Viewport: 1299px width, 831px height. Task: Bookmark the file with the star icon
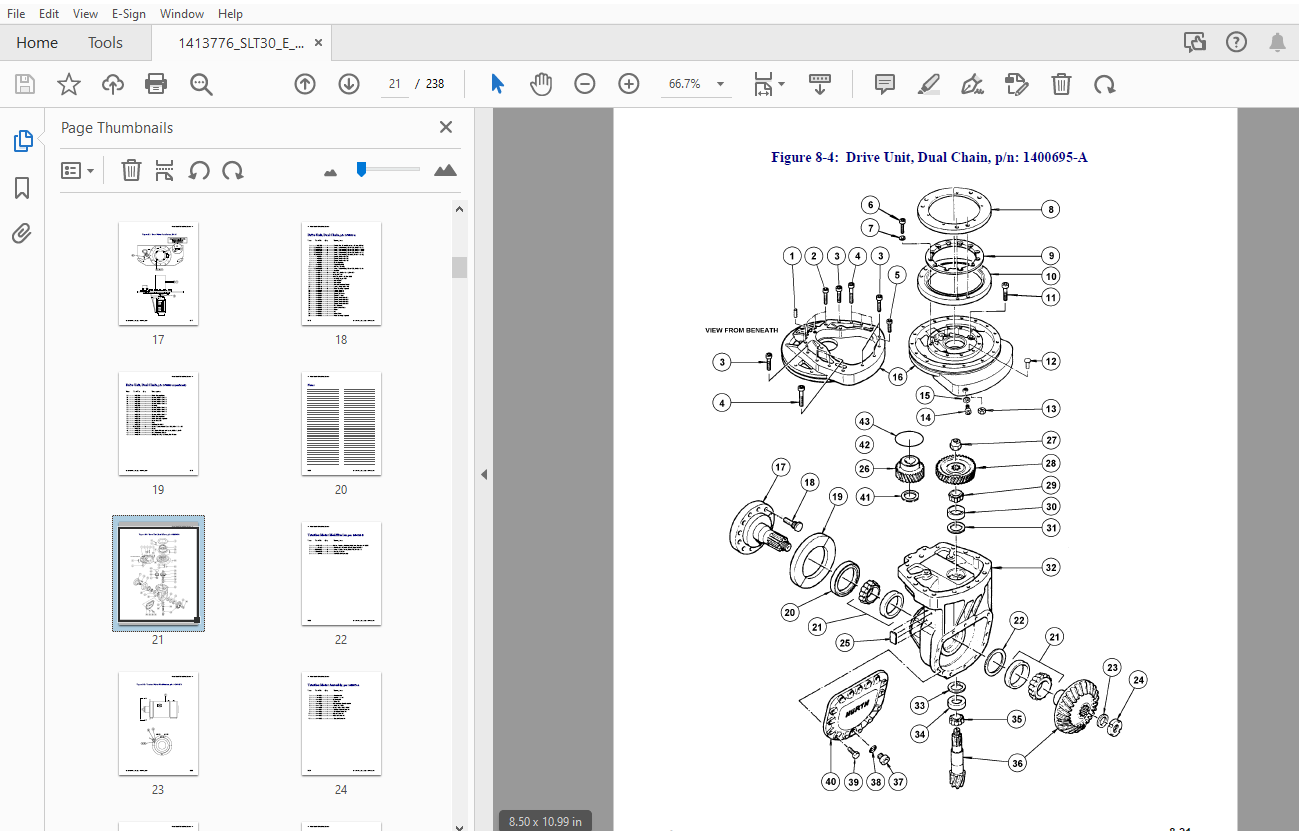pyautogui.click(x=68, y=84)
